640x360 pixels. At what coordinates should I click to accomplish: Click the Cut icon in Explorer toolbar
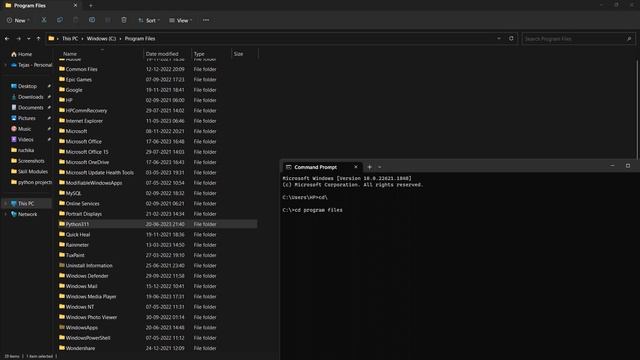click(44, 20)
